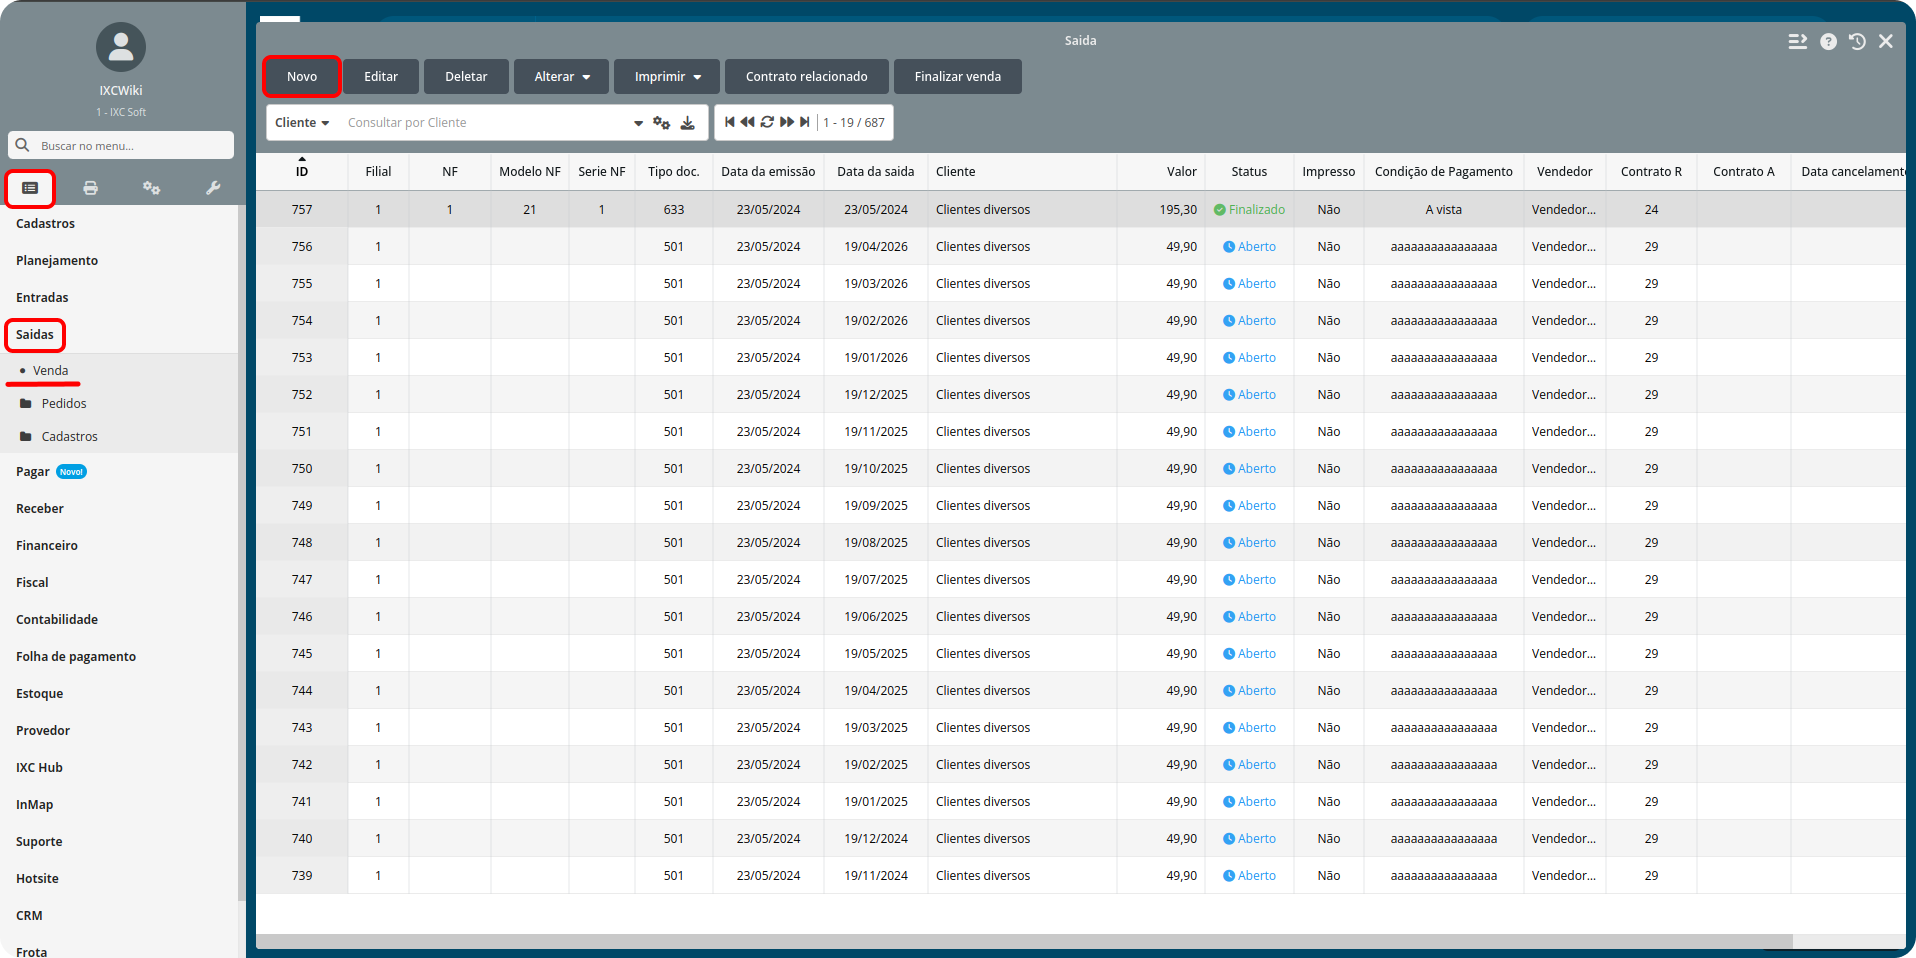Sort by Condição de Pagamento header

pos(1443,171)
